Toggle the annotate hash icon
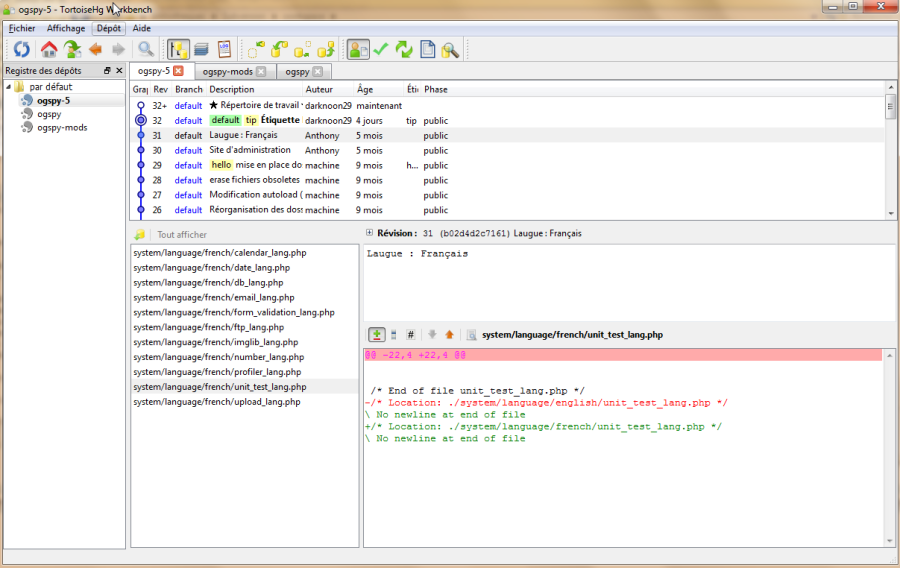The image size is (900, 568). (x=410, y=334)
